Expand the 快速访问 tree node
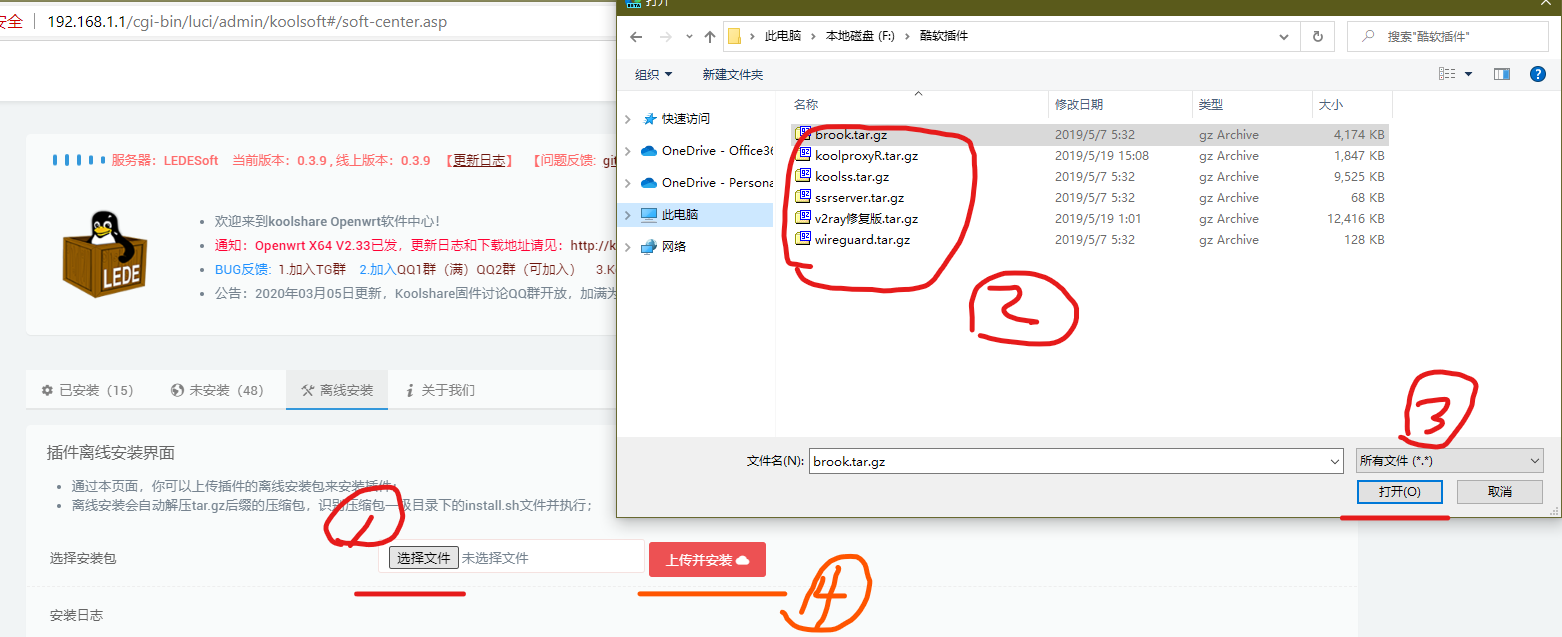 click(x=628, y=118)
